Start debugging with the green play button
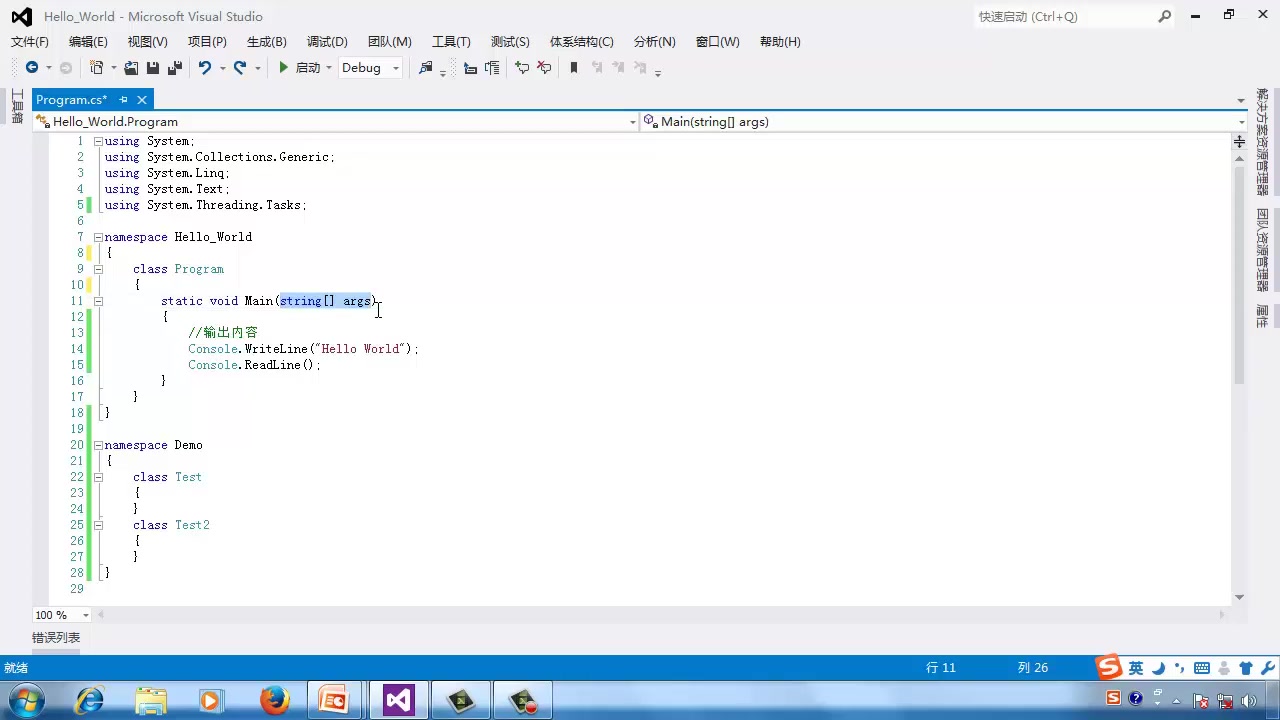Viewport: 1280px width, 720px height. coord(284,68)
